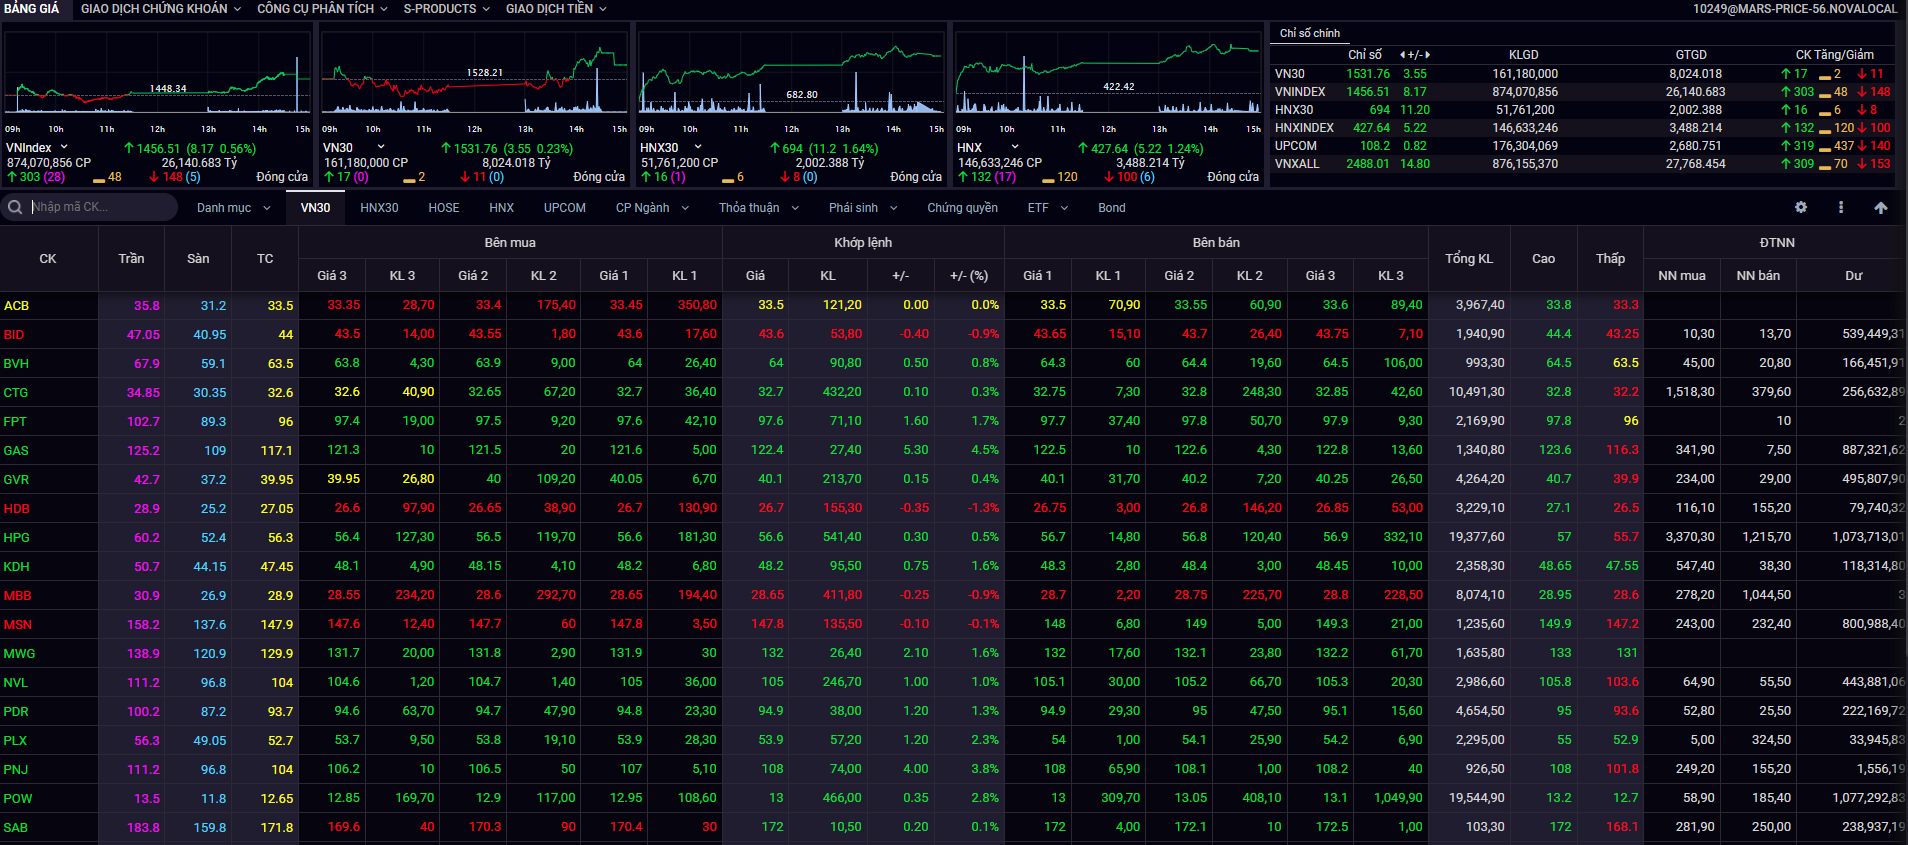The width and height of the screenshot is (1908, 845).
Task: Click the +/- (%) column header
Action: 968,276
